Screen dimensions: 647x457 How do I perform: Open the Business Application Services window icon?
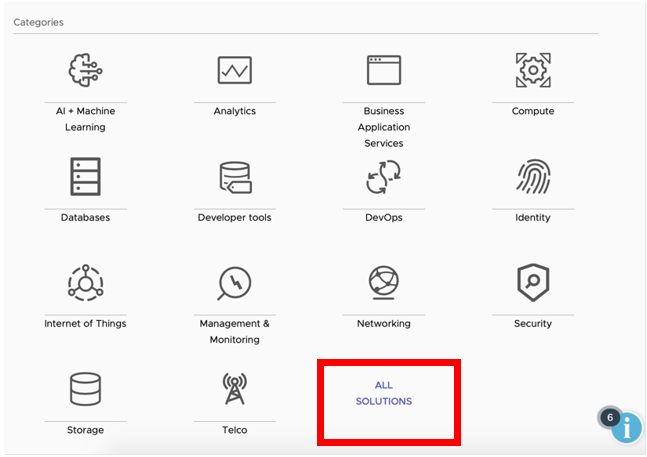384,70
